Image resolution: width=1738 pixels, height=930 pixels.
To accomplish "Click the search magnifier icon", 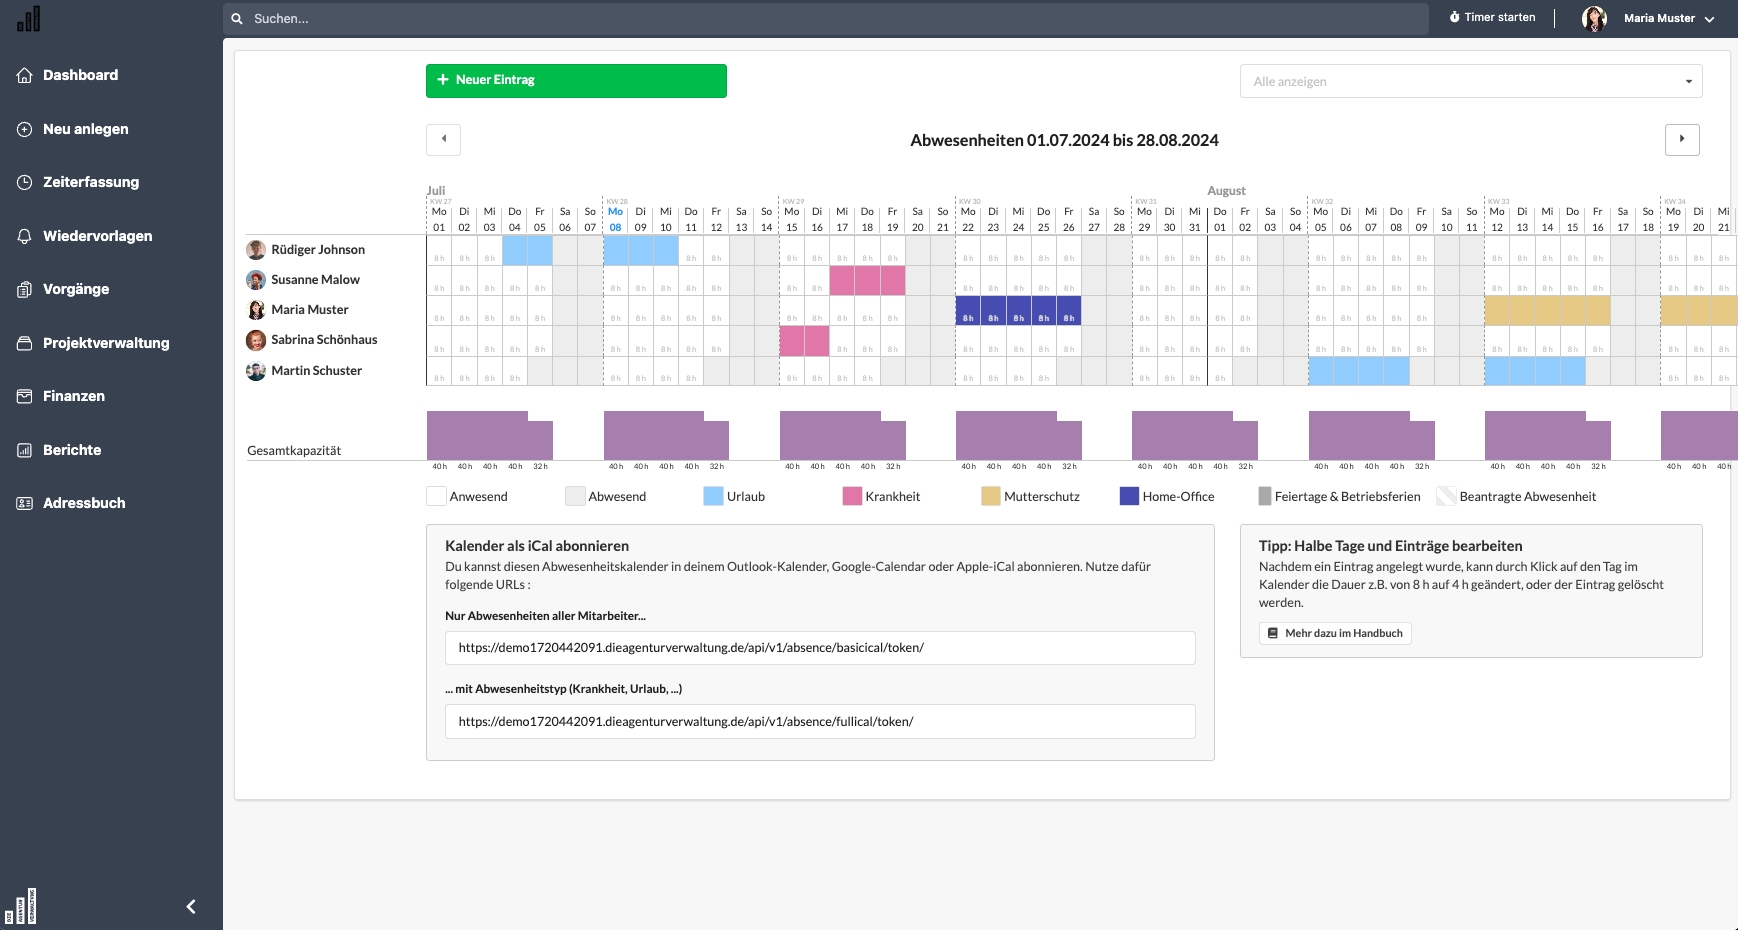I will tap(237, 18).
